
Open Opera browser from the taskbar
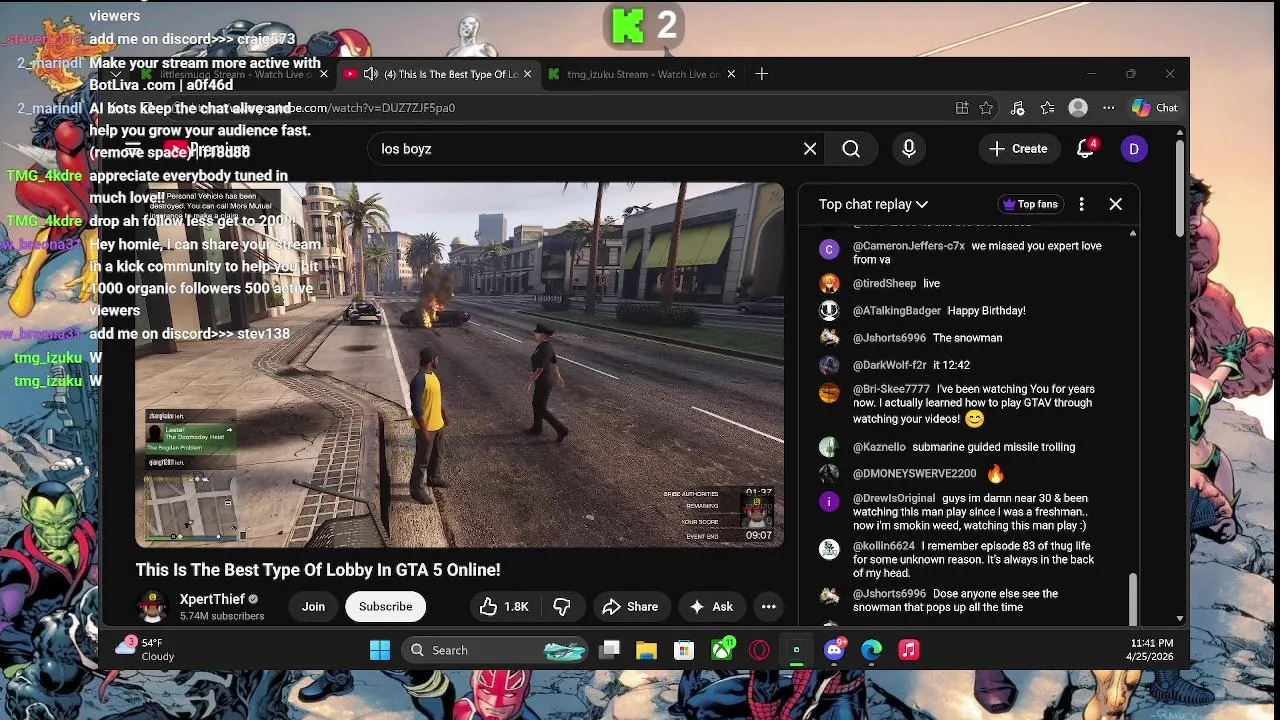pos(759,651)
